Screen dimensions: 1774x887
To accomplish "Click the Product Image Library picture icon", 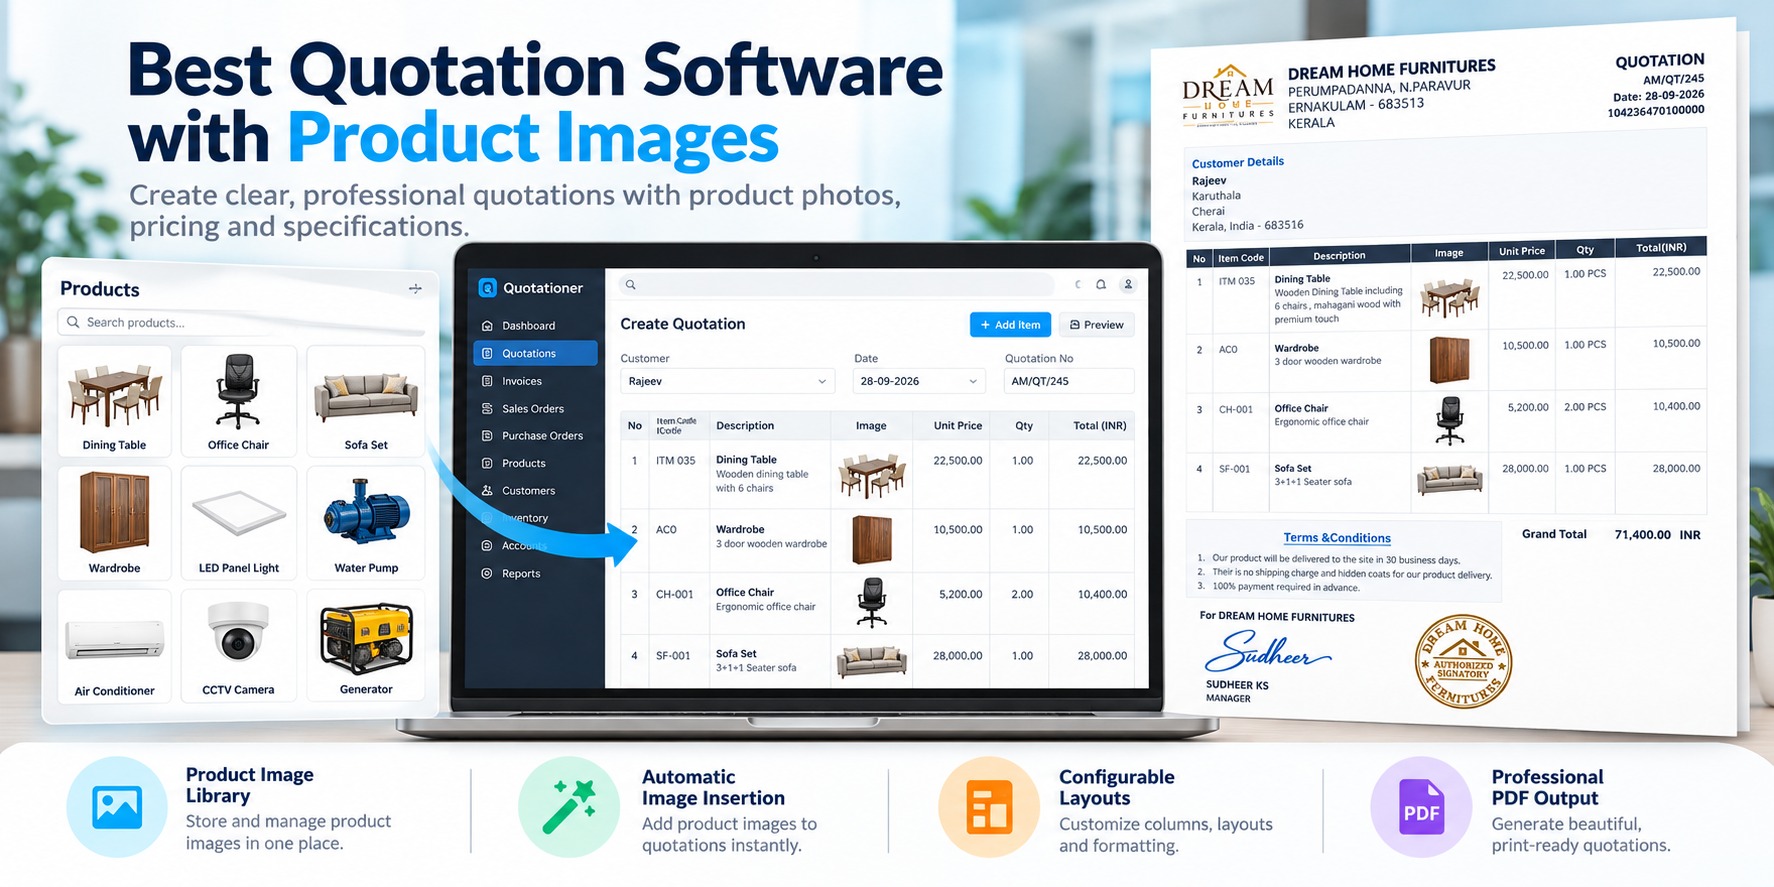I will point(117,807).
